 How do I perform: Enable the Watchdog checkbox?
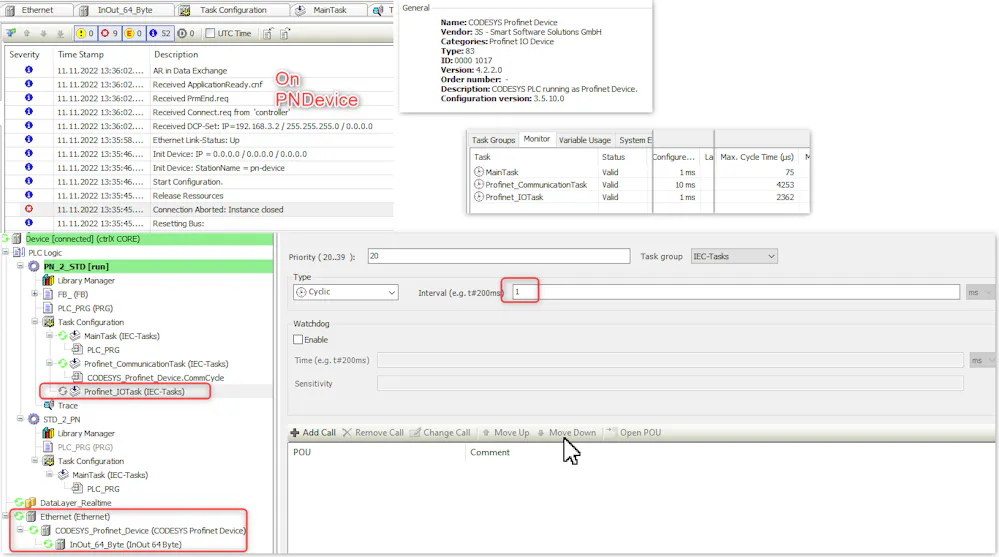pyautogui.click(x=298, y=340)
